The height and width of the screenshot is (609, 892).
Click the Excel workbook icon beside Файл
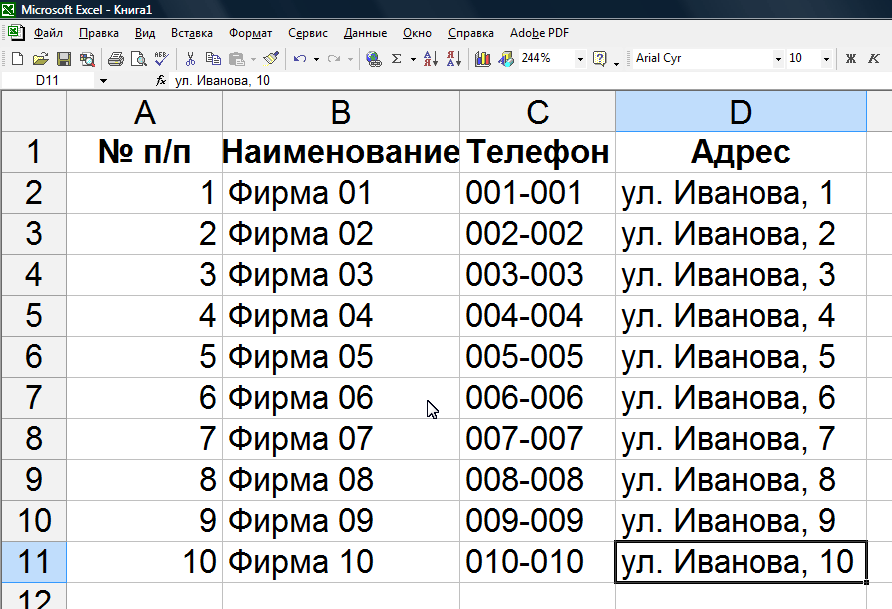tap(15, 32)
